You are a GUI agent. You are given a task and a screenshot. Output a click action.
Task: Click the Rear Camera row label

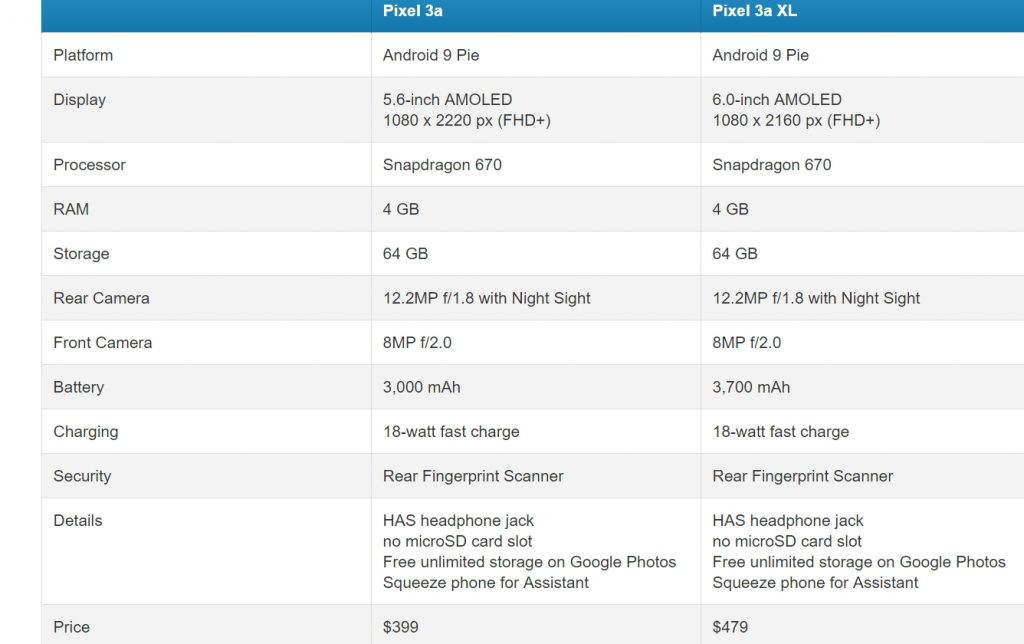coord(101,298)
